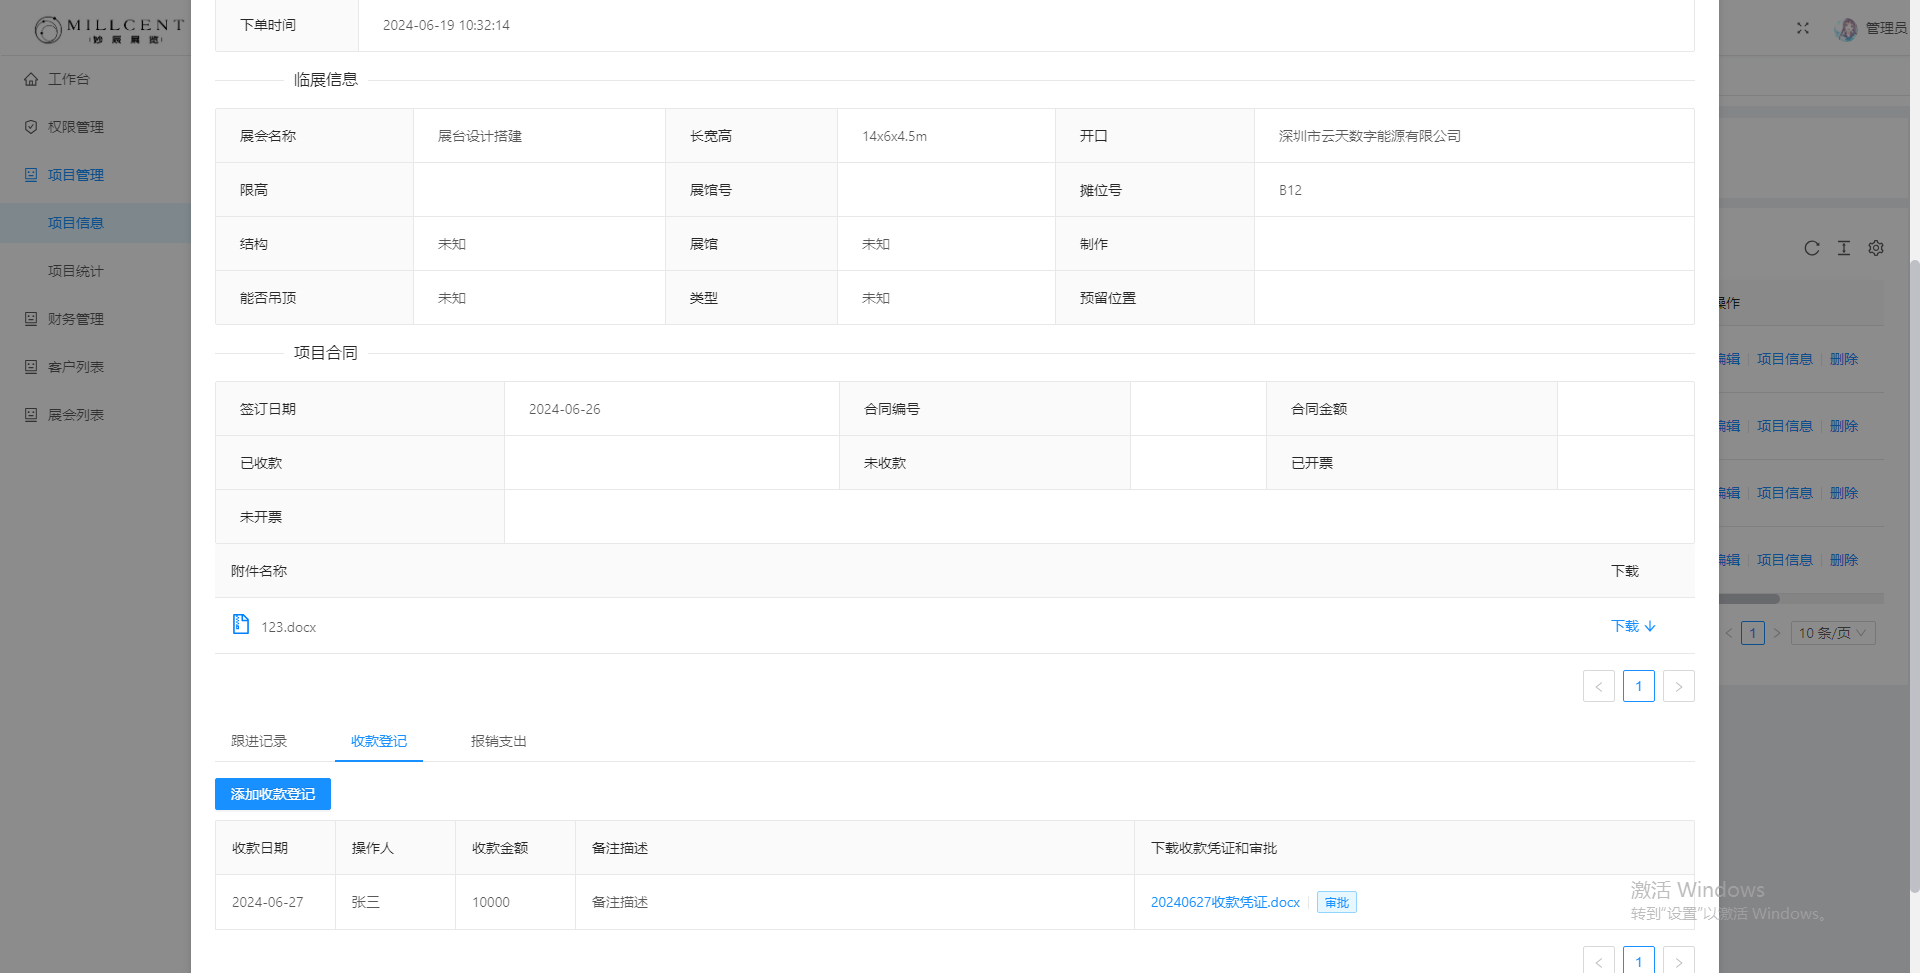Viewport: 1920px width, 973px height.
Task: Click the refresh icon in table toolbar
Action: click(x=1811, y=248)
